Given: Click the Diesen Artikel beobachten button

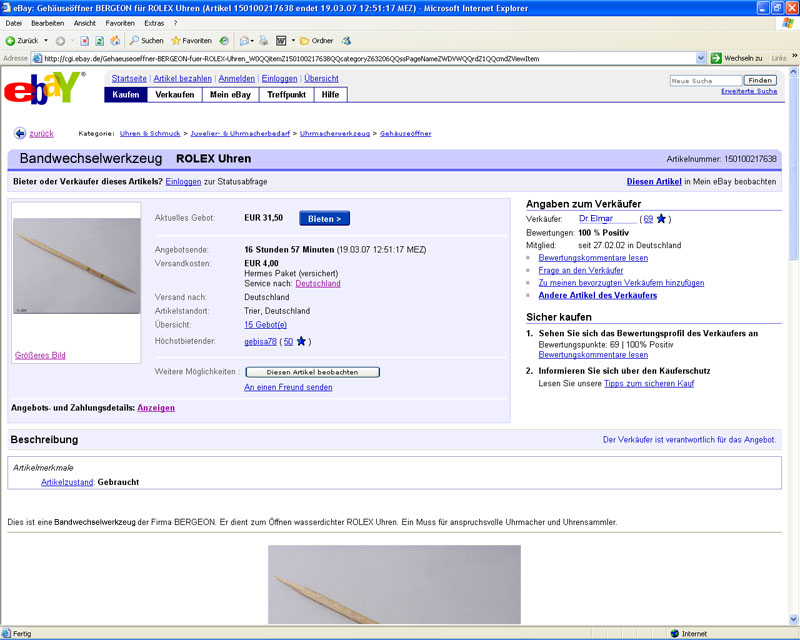Looking at the screenshot, I should click(x=312, y=372).
